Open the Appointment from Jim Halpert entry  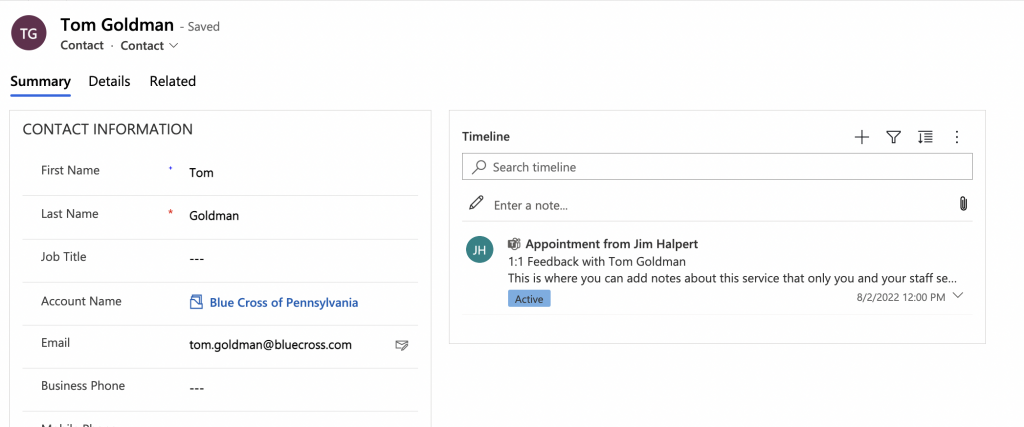click(x=611, y=244)
